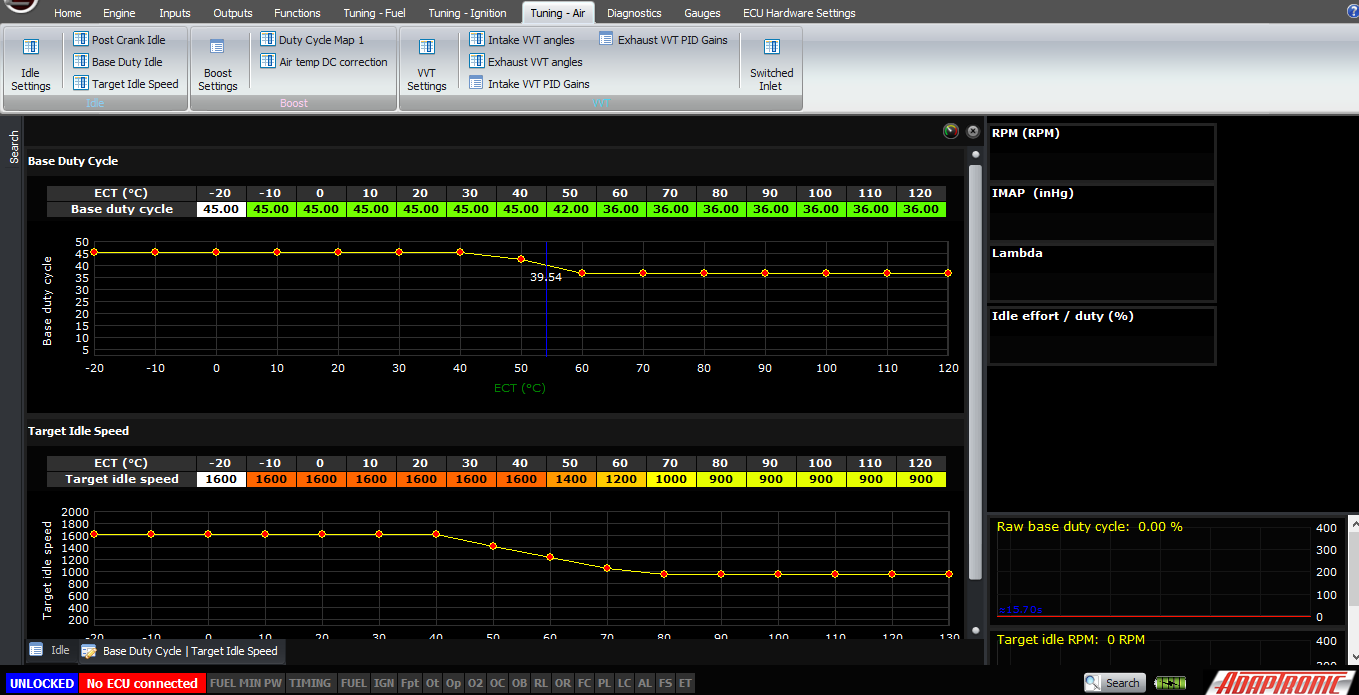Select the Idle bottom document tab
This screenshot has height=695, width=1359.
[50, 650]
